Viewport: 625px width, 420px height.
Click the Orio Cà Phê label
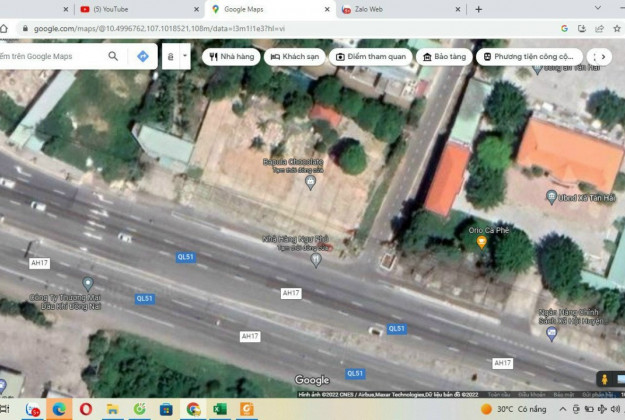pyautogui.click(x=489, y=230)
